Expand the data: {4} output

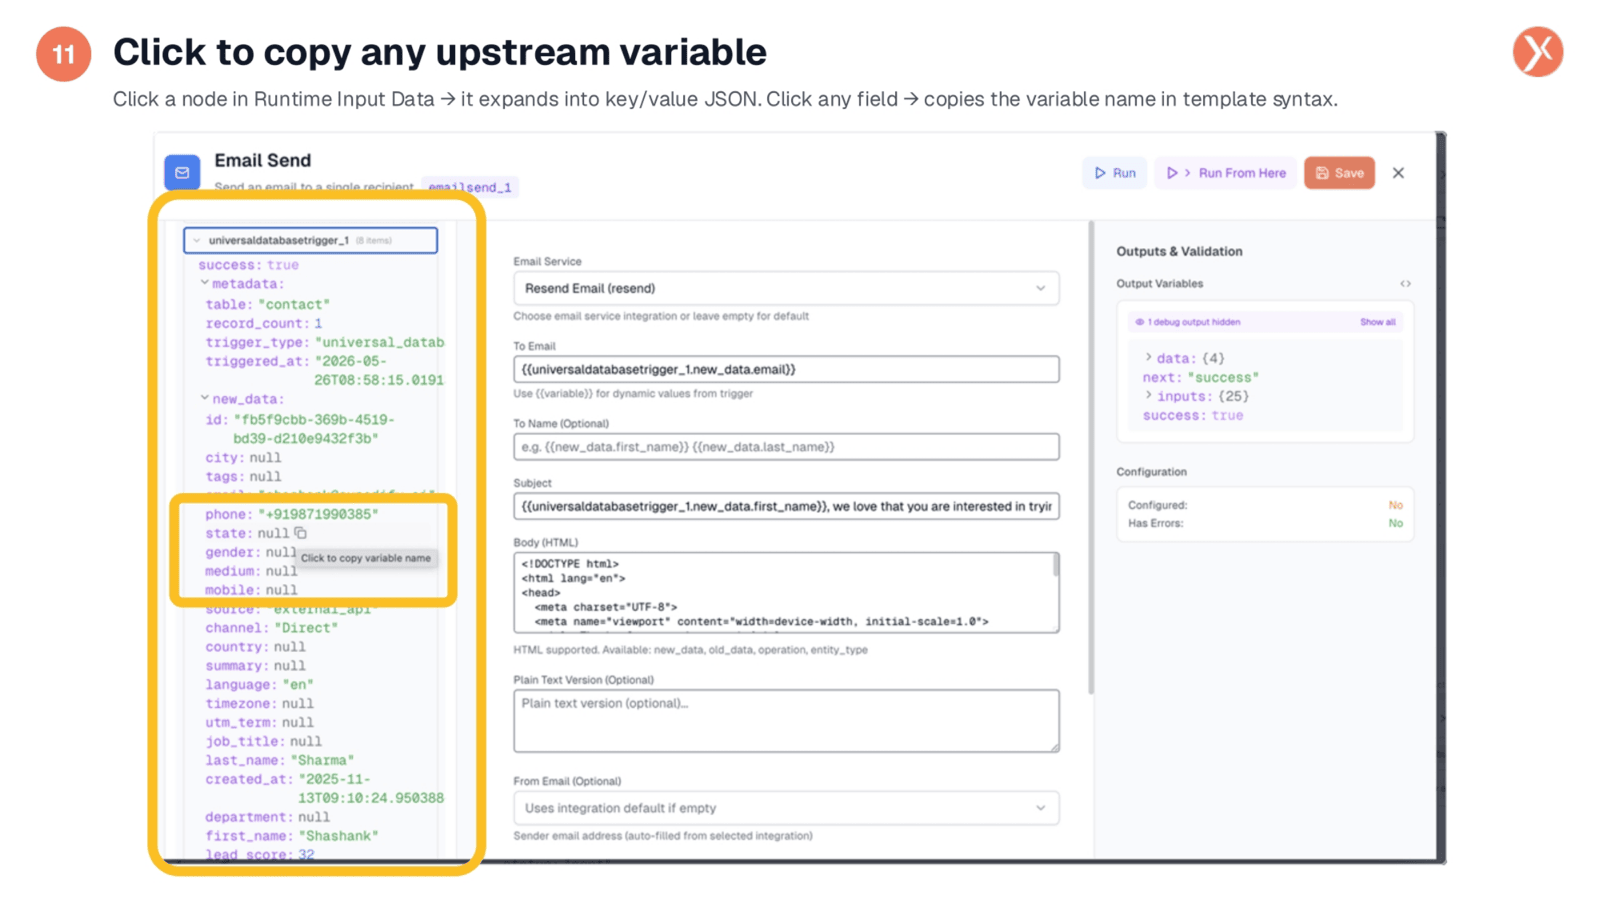coord(1148,357)
